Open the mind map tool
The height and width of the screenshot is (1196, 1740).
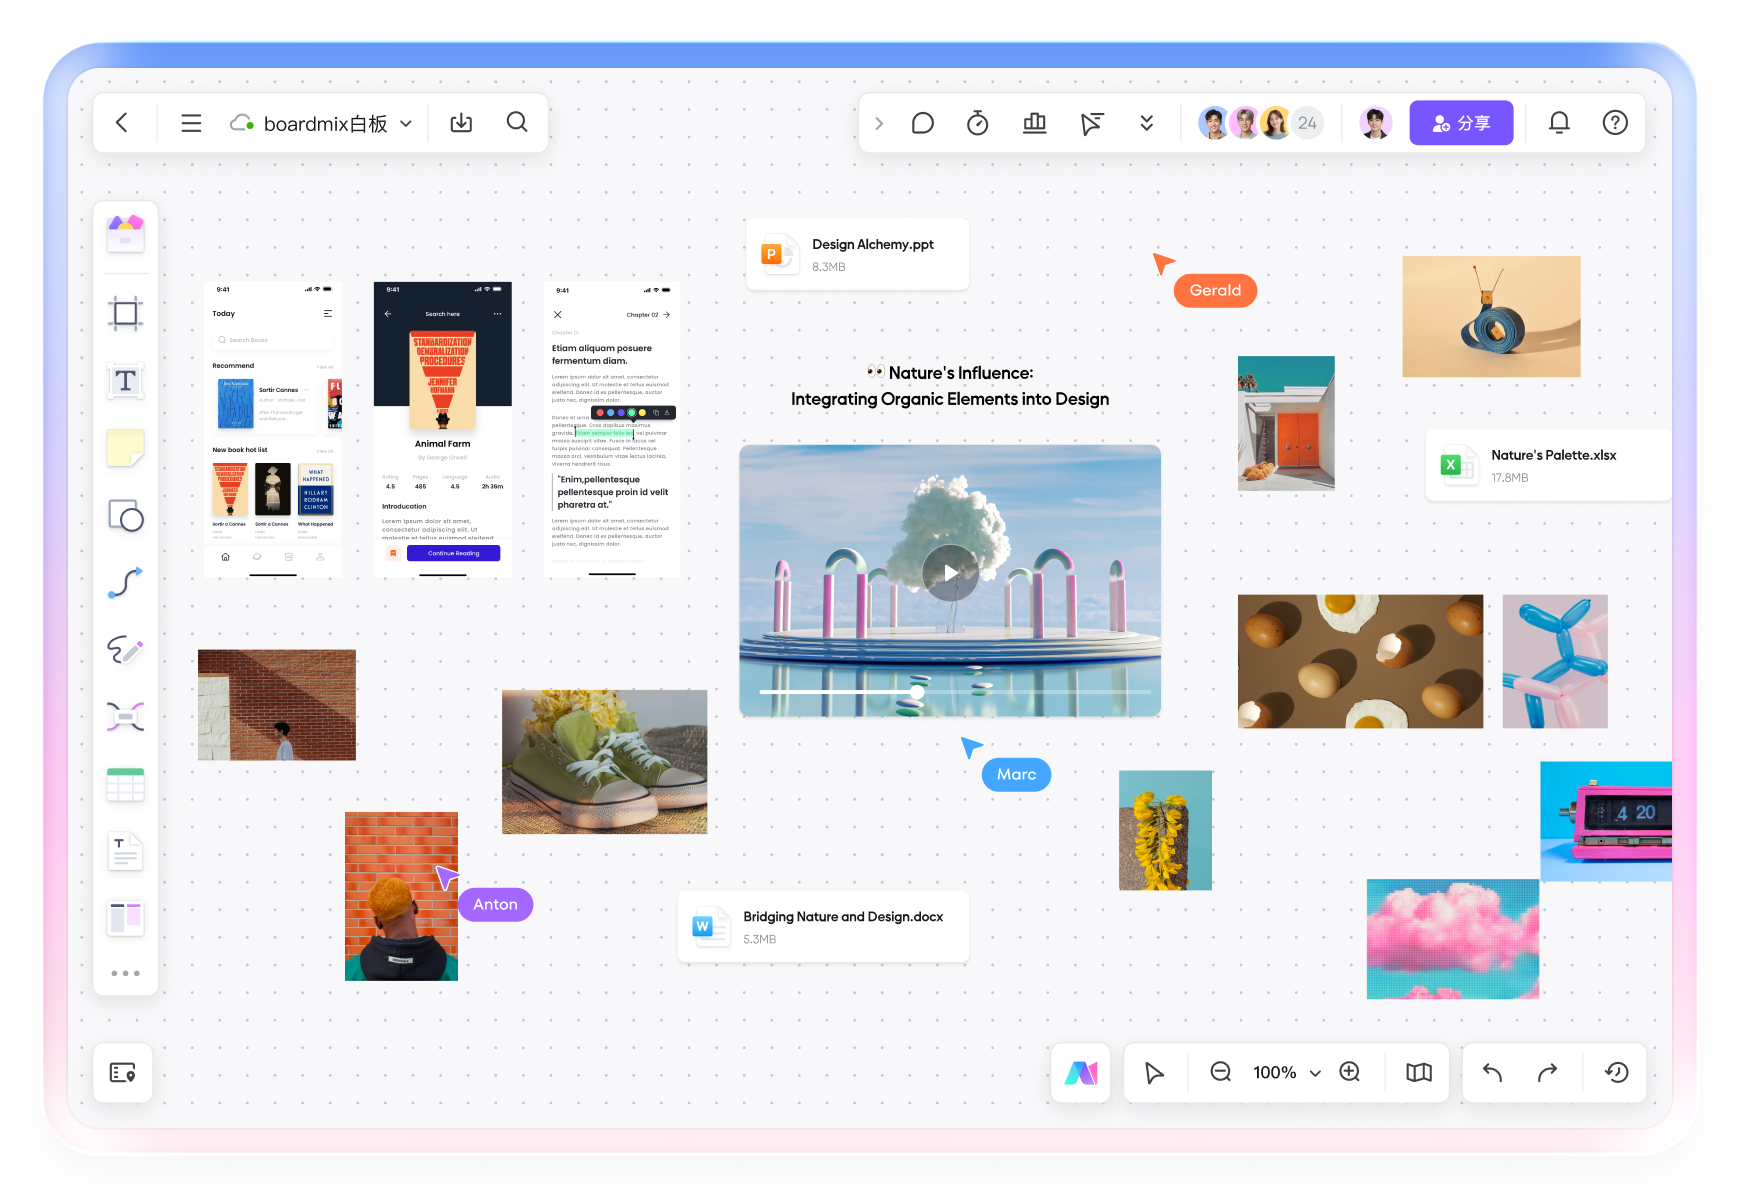125,717
